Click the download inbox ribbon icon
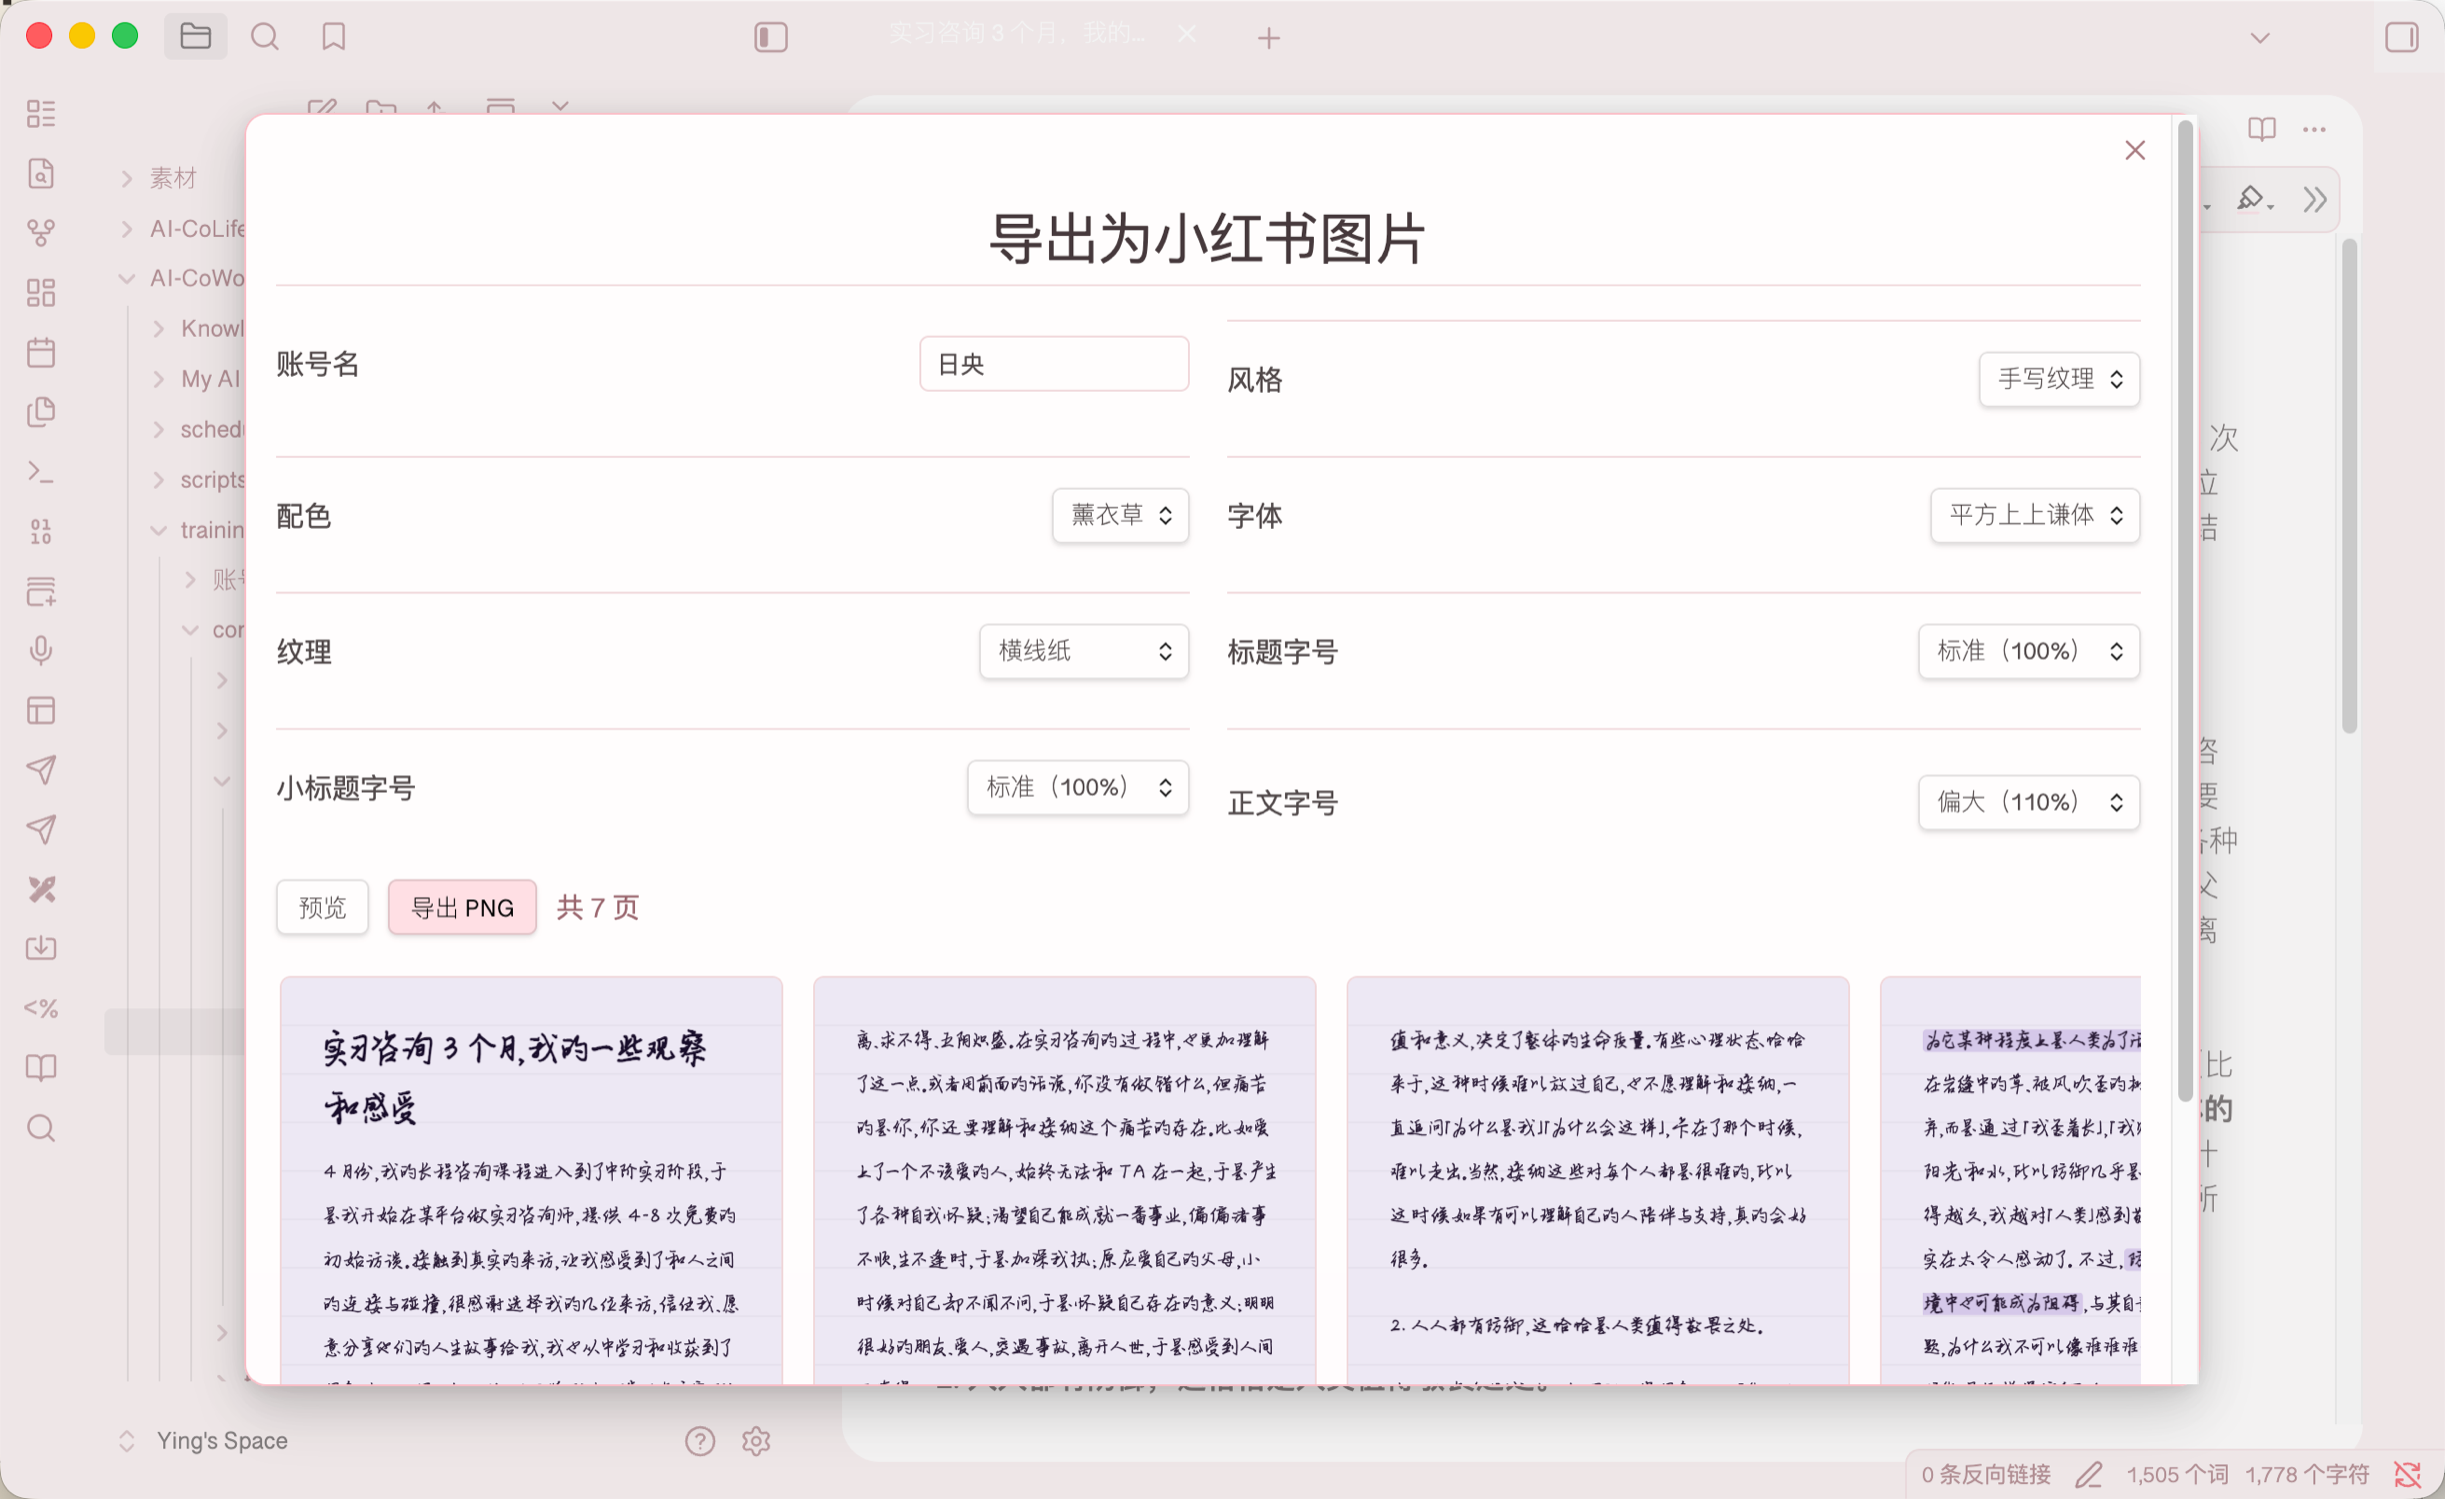Image resolution: width=2445 pixels, height=1499 pixels. pyautogui.click(x=41, y=949)
